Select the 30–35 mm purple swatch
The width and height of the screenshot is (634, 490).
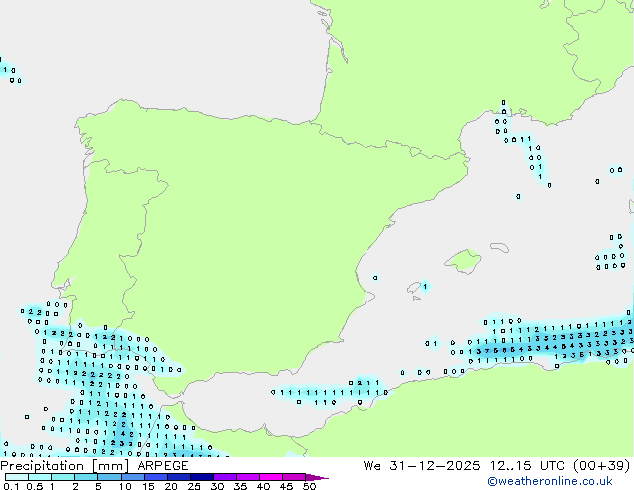tap(225, 477)
